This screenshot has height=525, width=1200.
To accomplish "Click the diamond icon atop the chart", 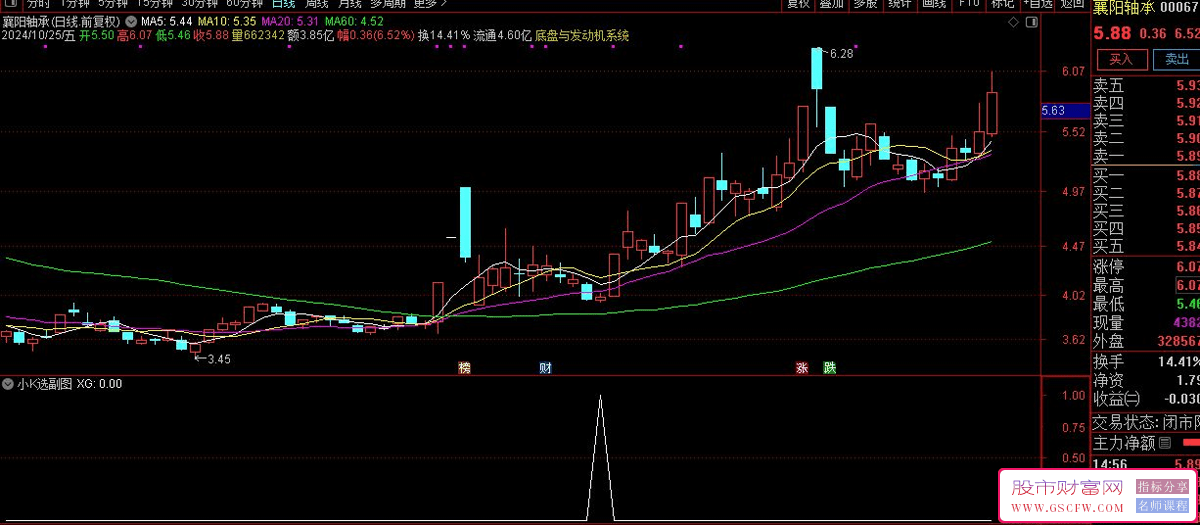I will 1014,21.
